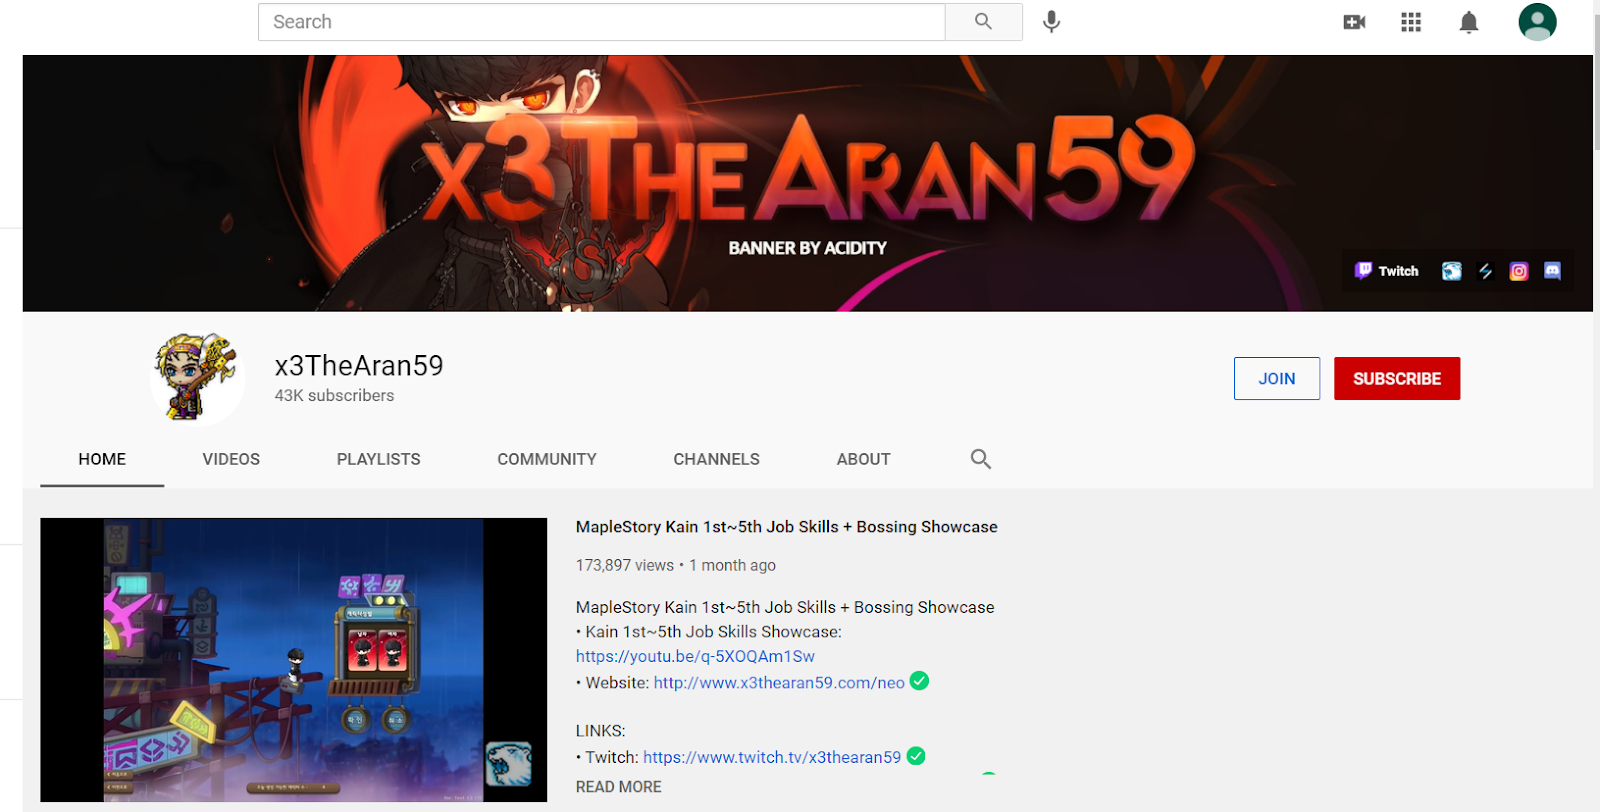Click the Join membership button
1600x812 pixels.
(x=1277, y=379)
